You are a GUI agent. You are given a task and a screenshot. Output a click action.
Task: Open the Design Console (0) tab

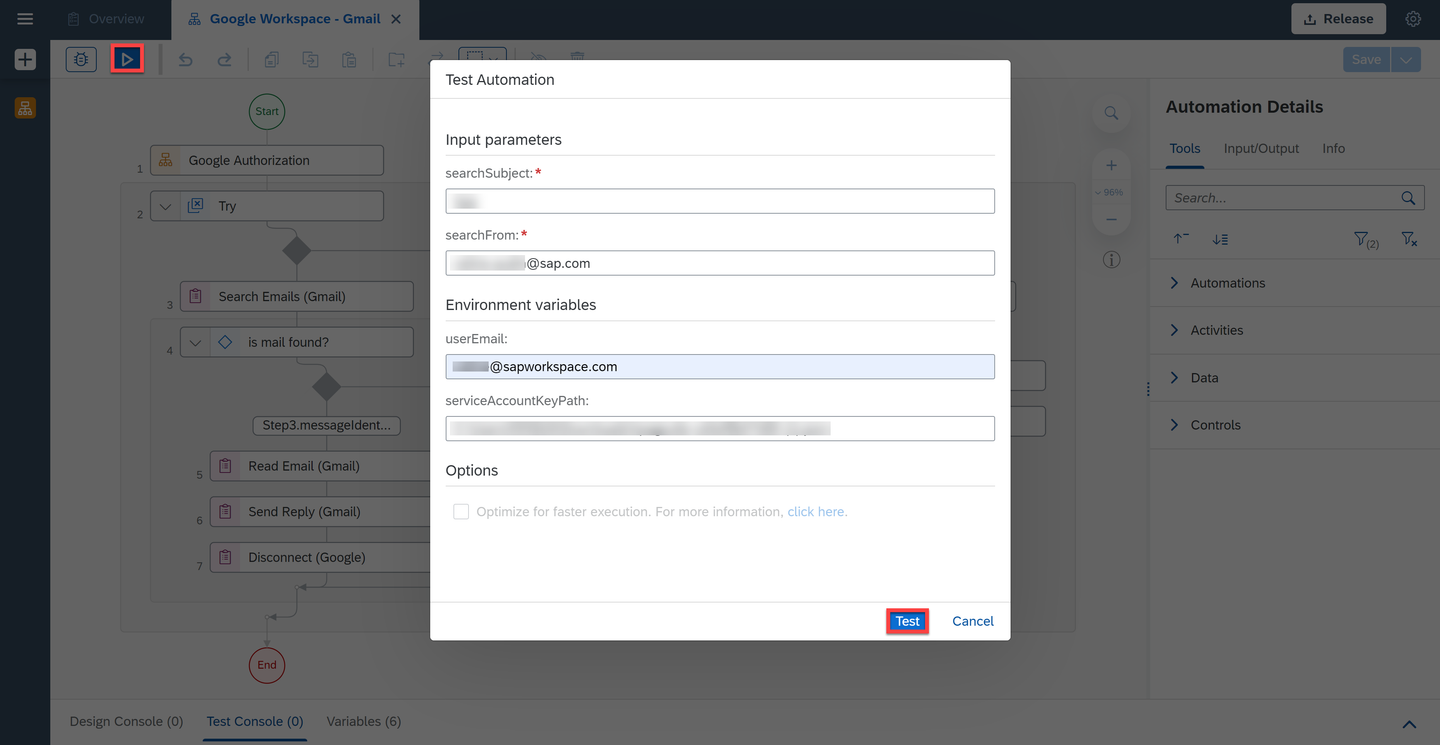pyautogui.click(x=126, y=721)
